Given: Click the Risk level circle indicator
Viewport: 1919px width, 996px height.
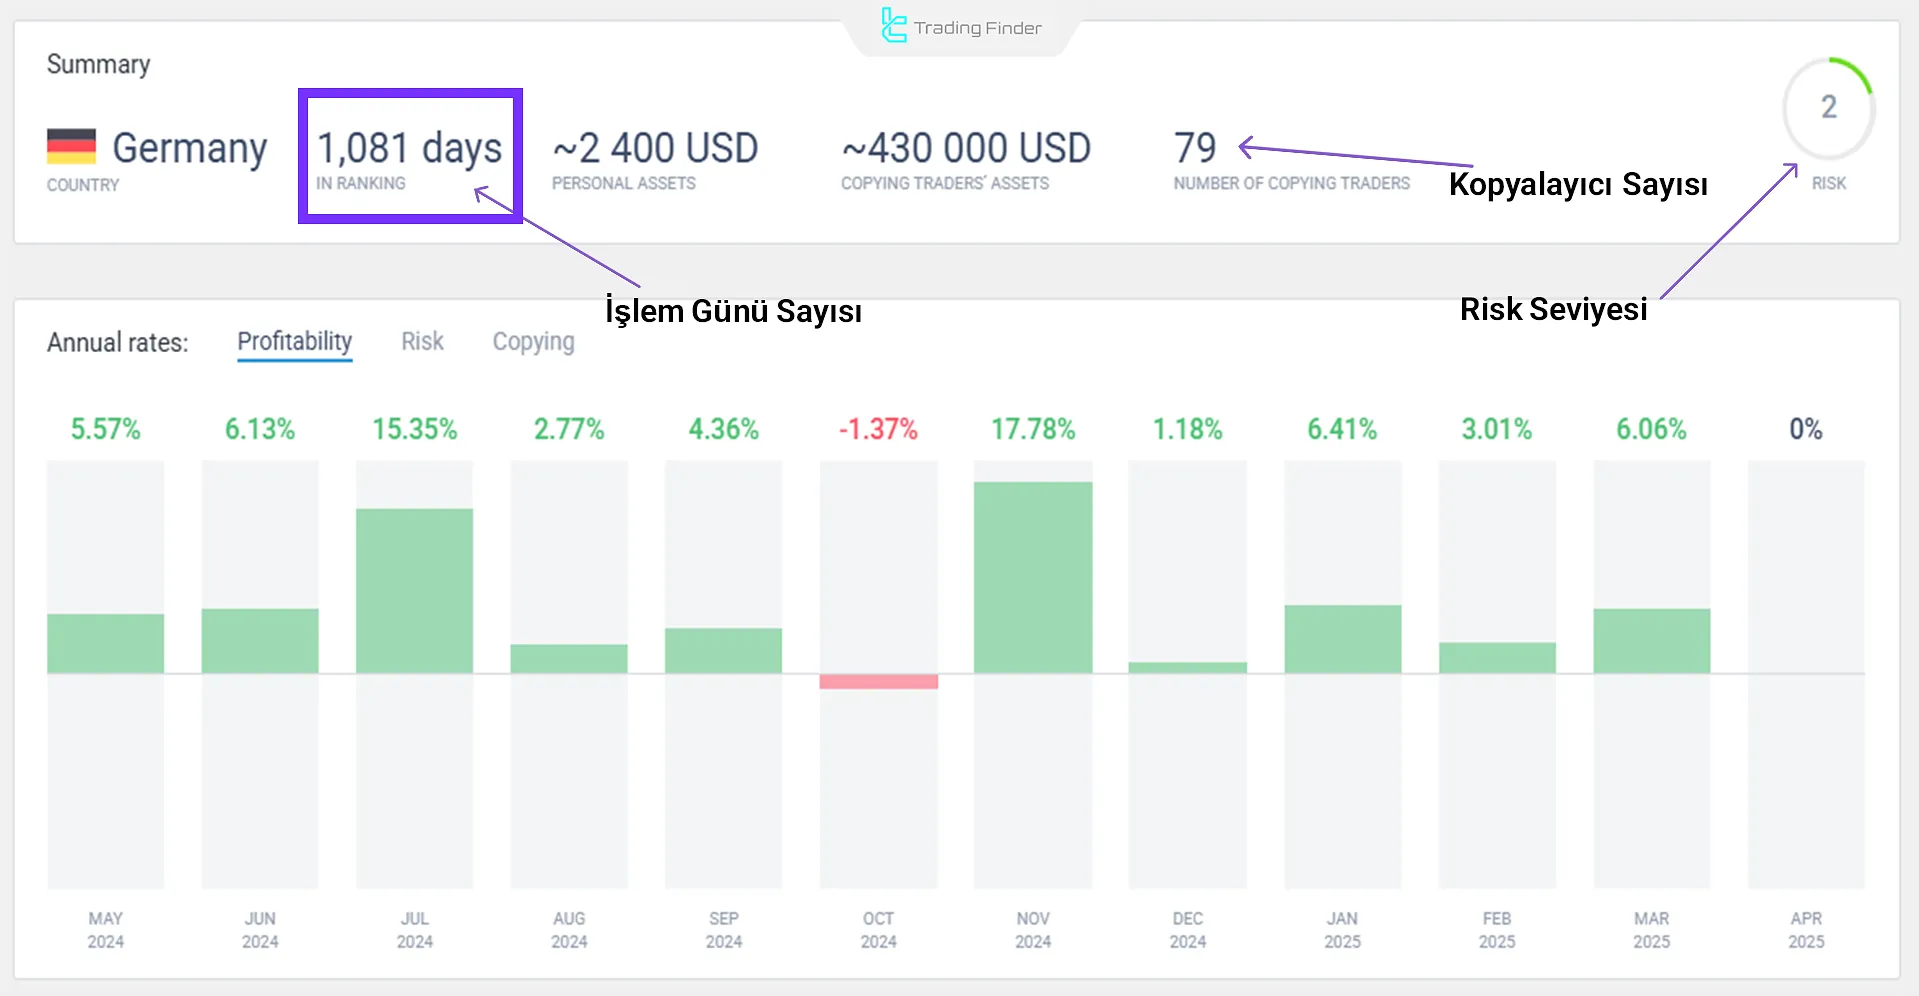Looking at the screenshot, I should coord(1828,108).
